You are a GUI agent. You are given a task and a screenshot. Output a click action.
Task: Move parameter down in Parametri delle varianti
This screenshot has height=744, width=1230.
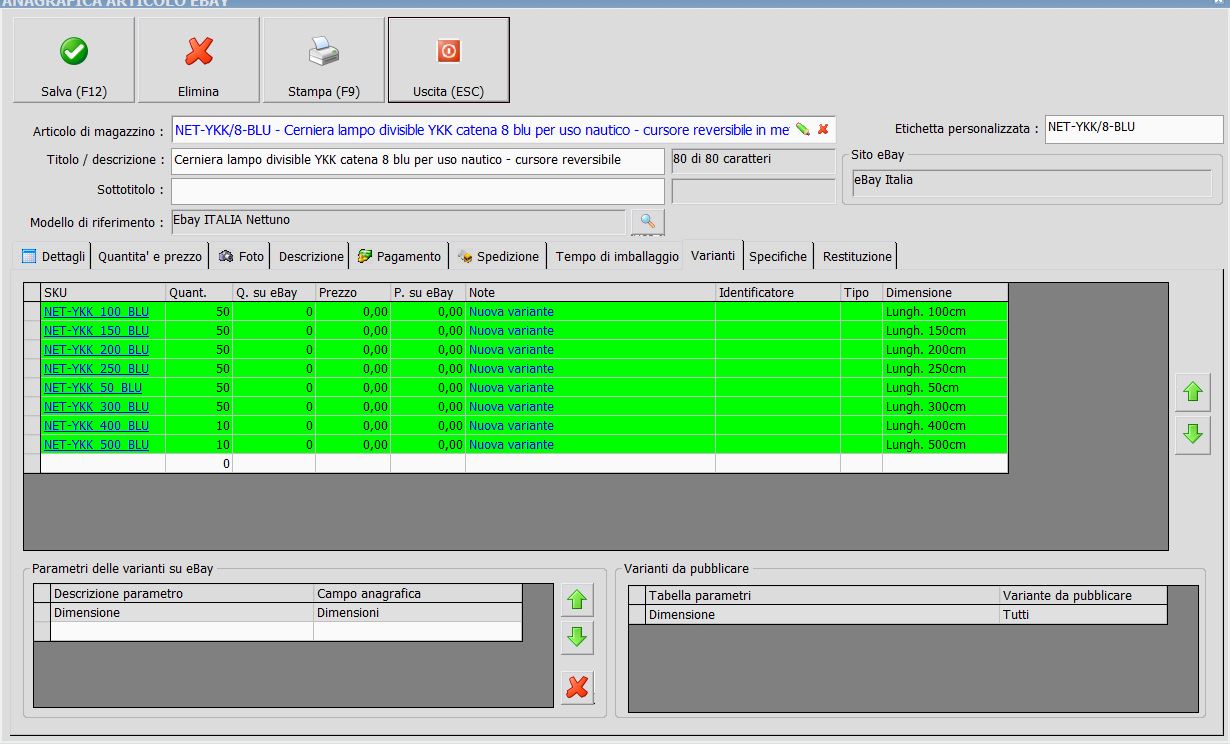tap(577, 637)
